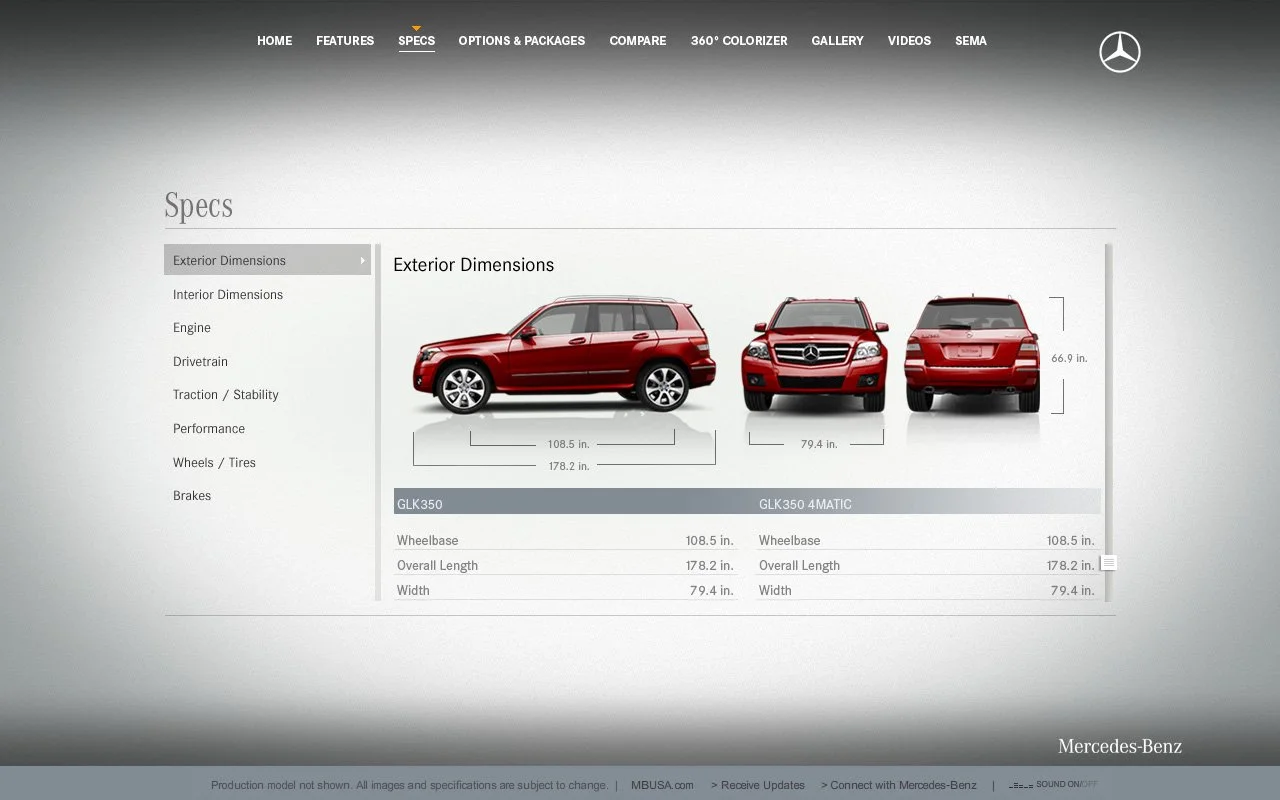The height and width of the screenshot is (800, 1280).
Task: Open the HOME menu item
Action: click(274, 41)
